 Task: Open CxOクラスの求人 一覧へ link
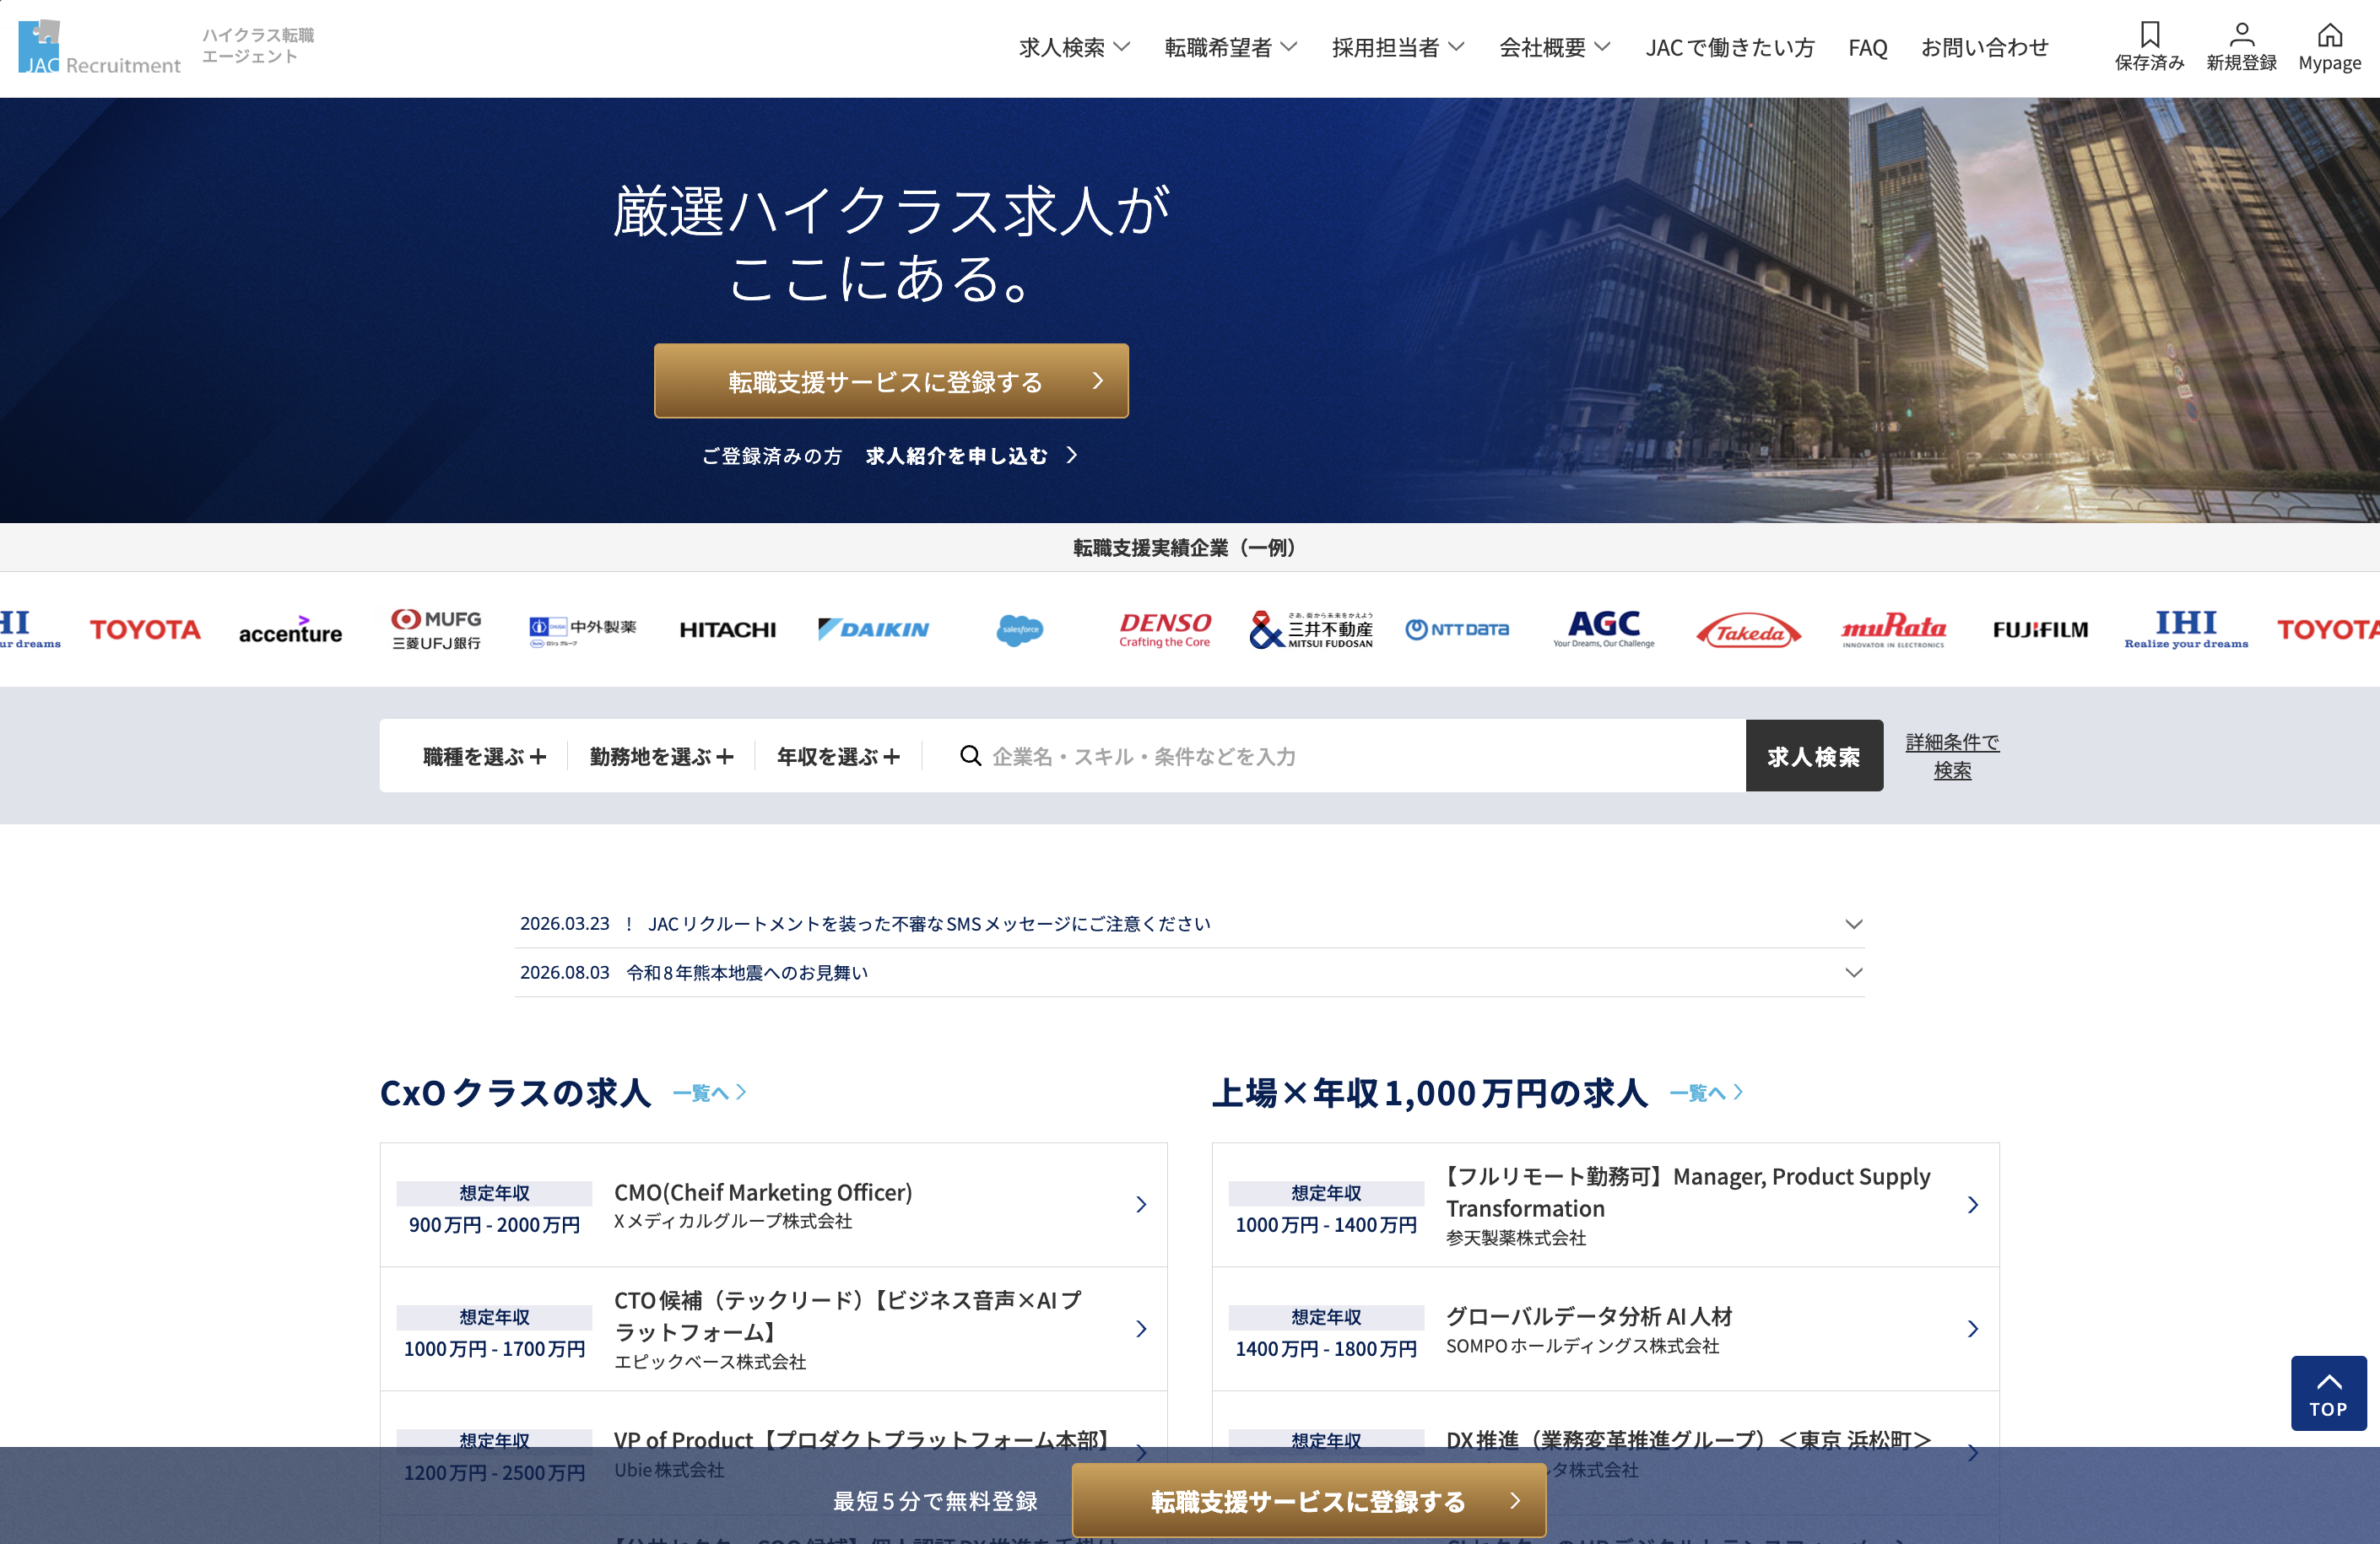tap(709, 1093)
